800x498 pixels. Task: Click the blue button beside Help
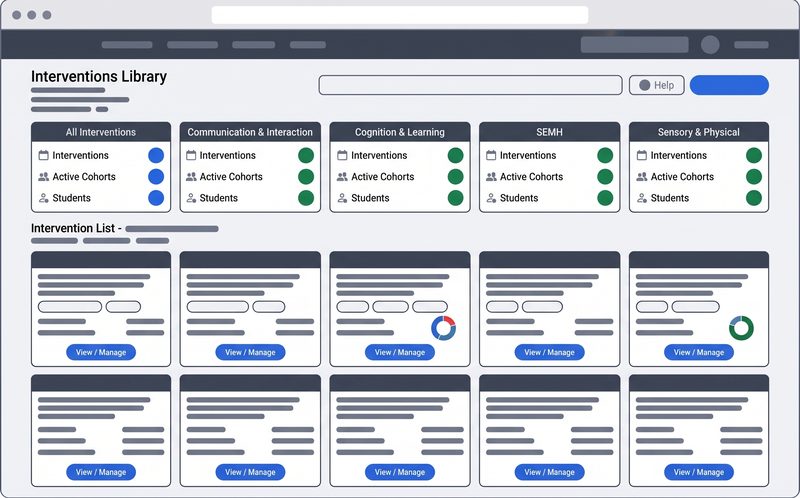(x=729, y=85)
